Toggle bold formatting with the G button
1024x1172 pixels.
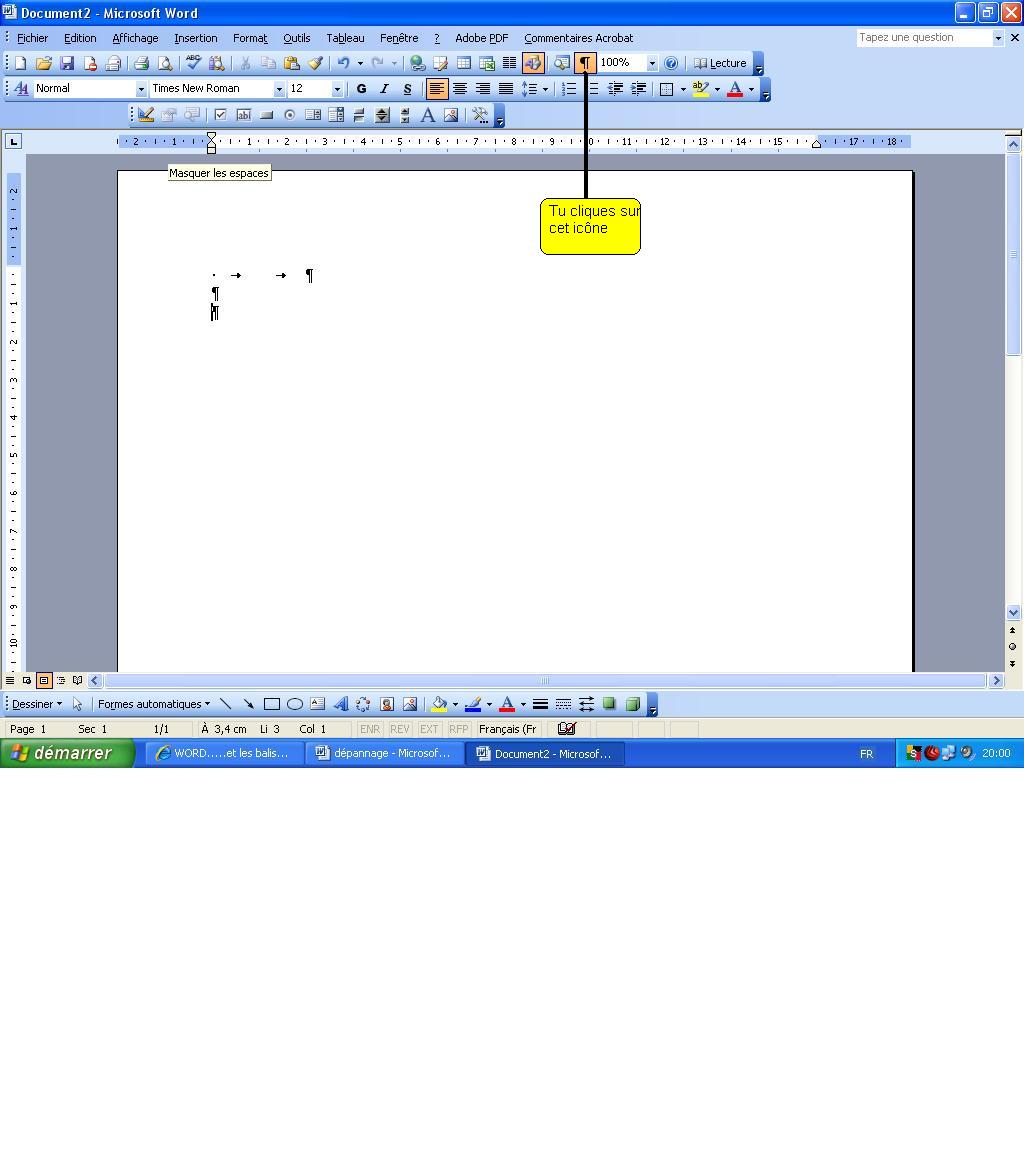pos(361,89)
